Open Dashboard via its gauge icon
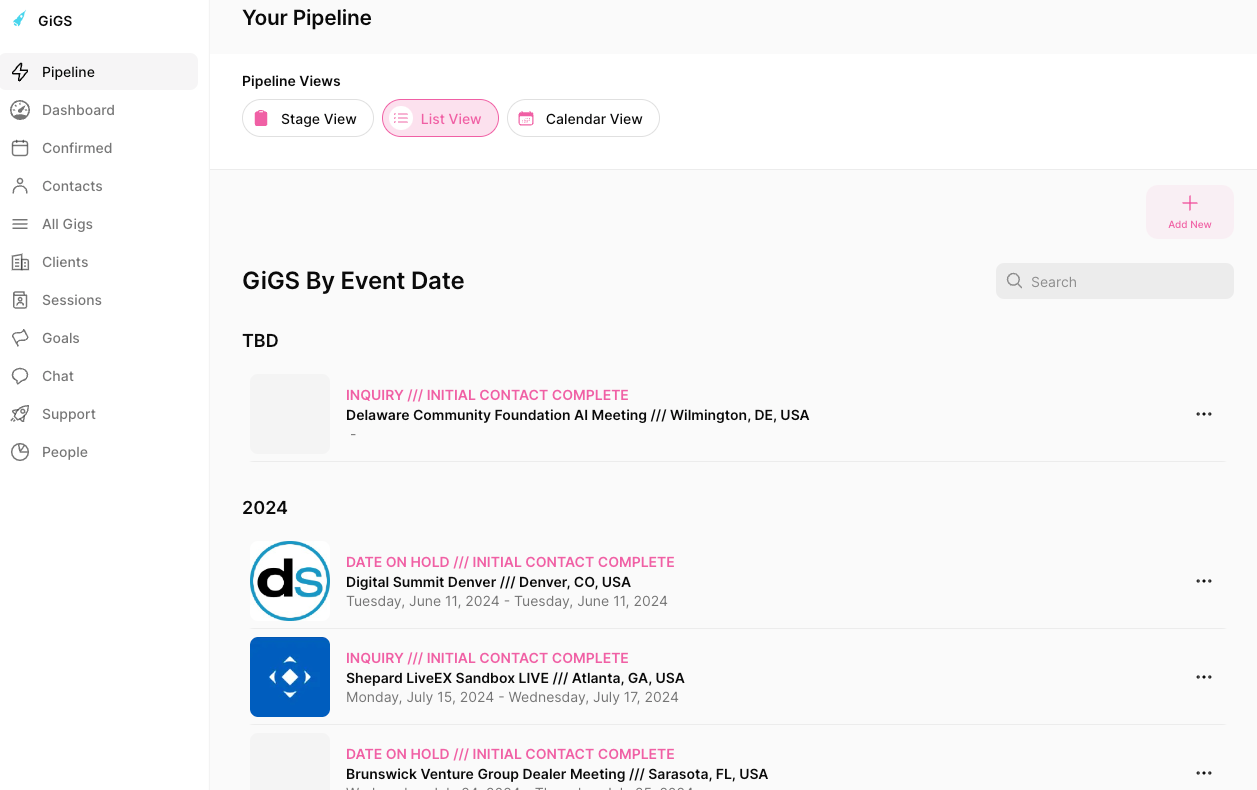This screenshot has width=1257, height=790. pyautogui.click(x=20, y=110)
